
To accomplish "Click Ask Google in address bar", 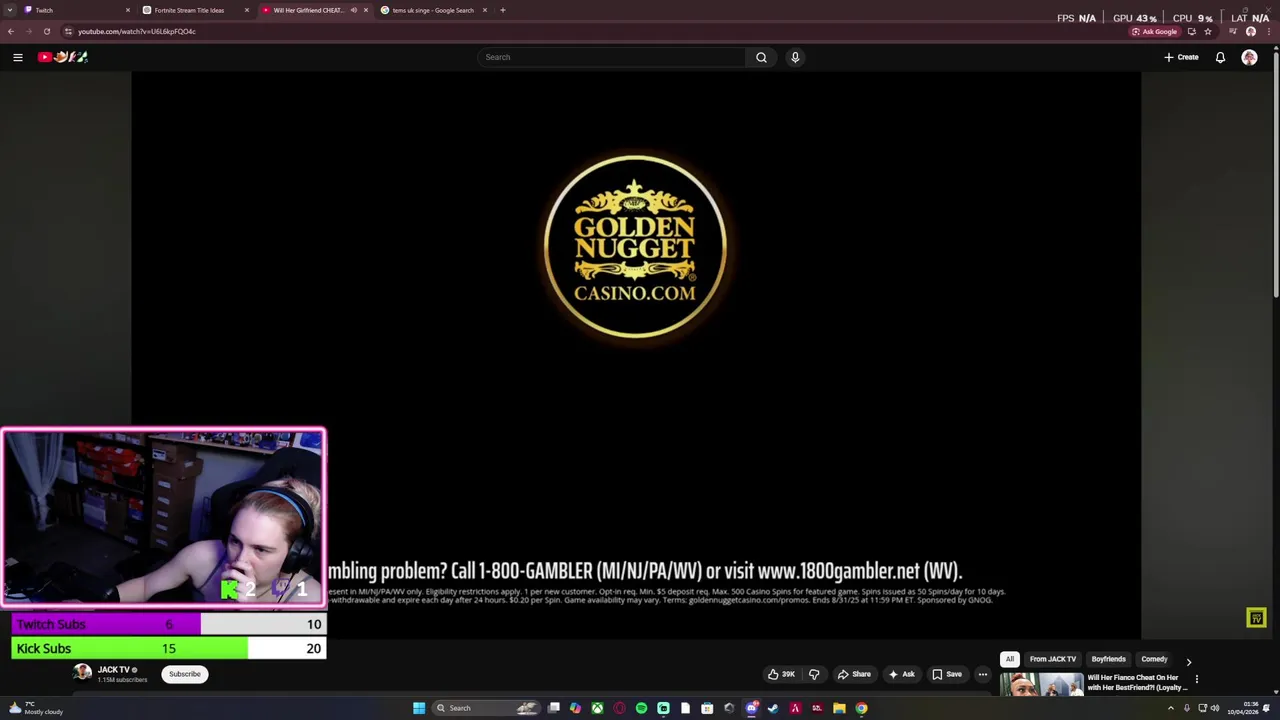I will tap(1154, 31).
